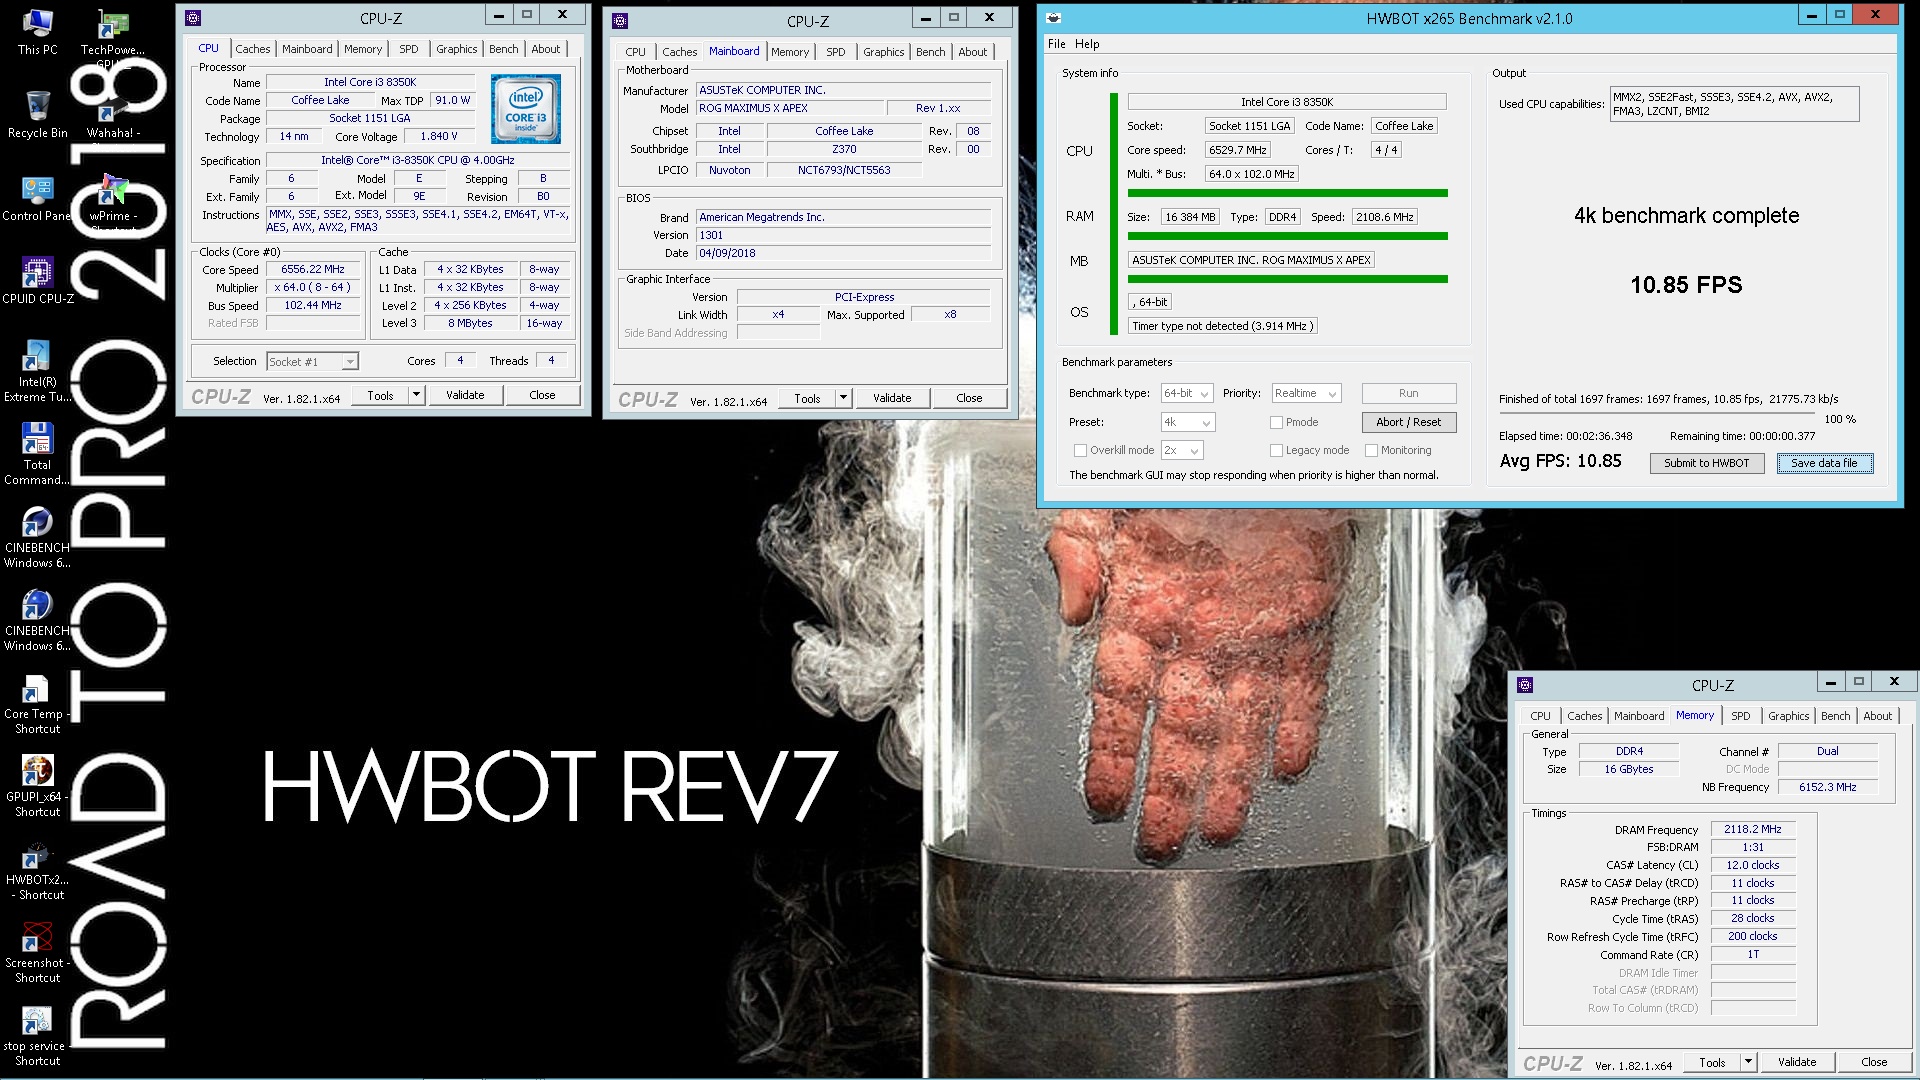Expand Tools arrow in Mainboard window
Screen dimensions: 1920x1080
(x=843, y=398)
